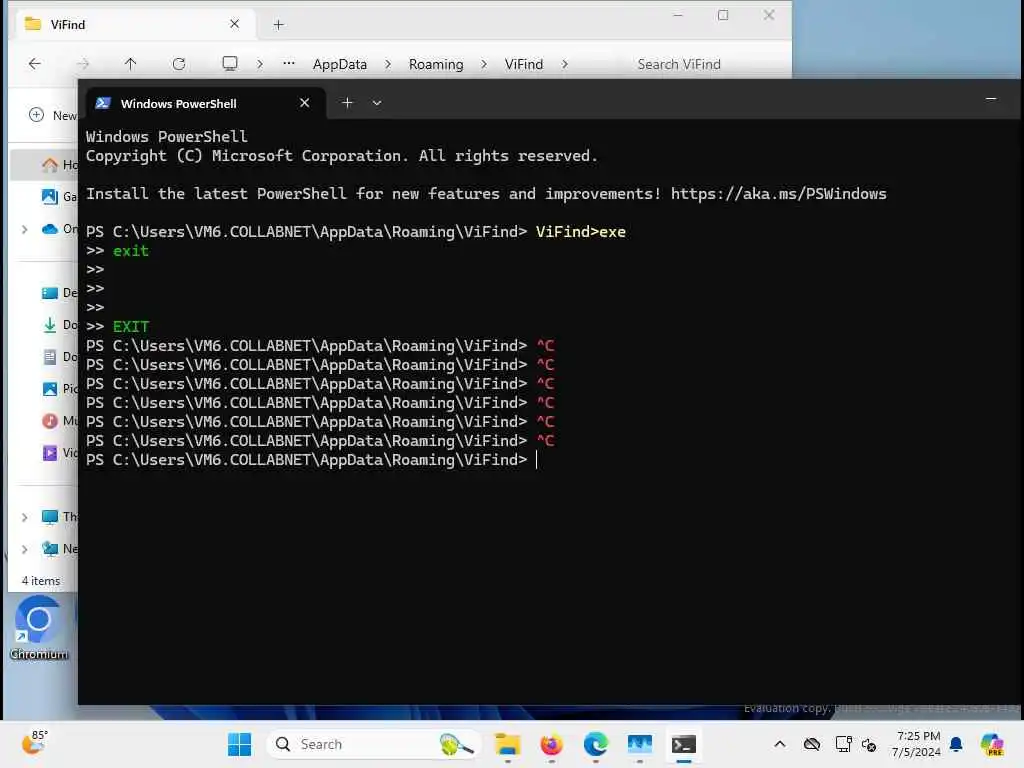Open Home in Explorer sidebar

[59, 165]
